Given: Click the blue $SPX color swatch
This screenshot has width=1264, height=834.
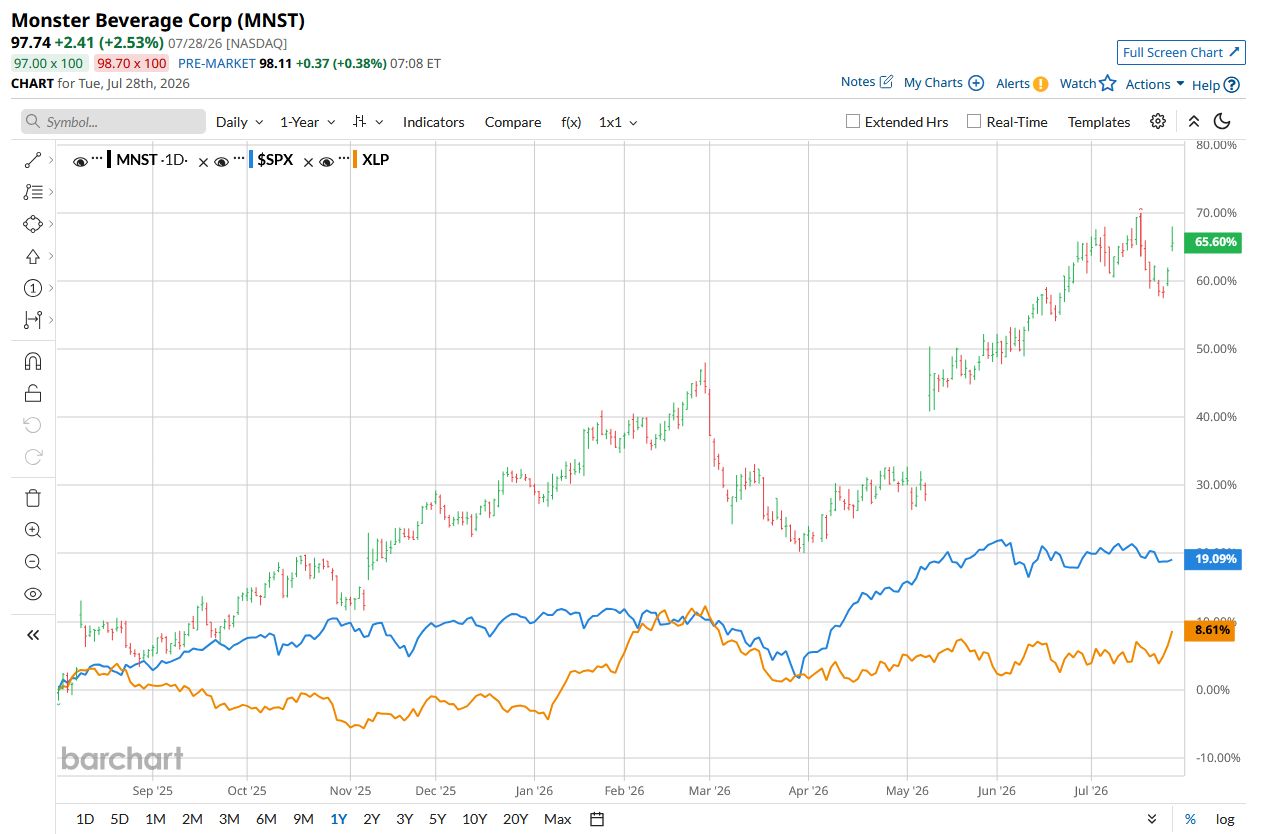Looking at the screenshot, I should (249, 160).
